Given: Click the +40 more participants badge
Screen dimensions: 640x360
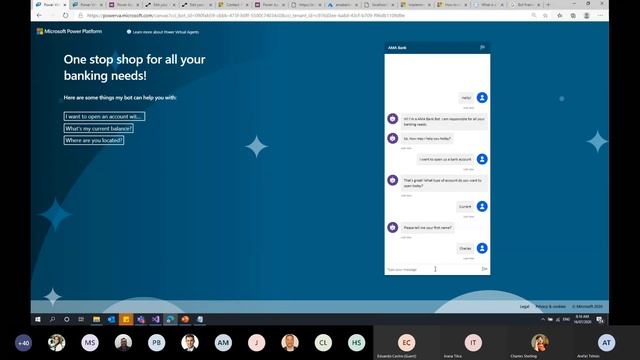Looking at the screenshot, I should click(23, 343).
